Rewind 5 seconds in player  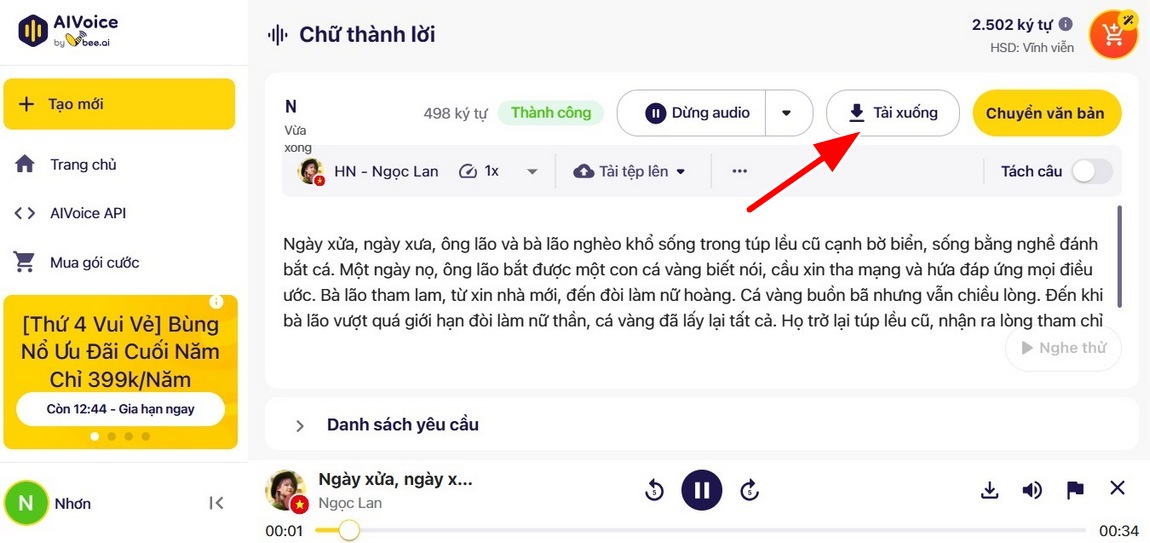click(x=653, y=489)
